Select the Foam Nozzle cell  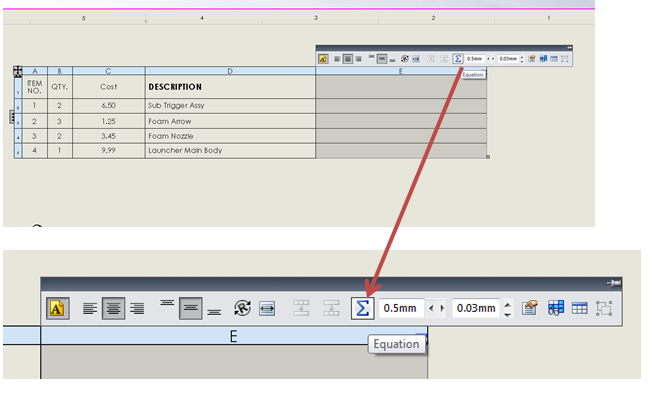(230, 136)
